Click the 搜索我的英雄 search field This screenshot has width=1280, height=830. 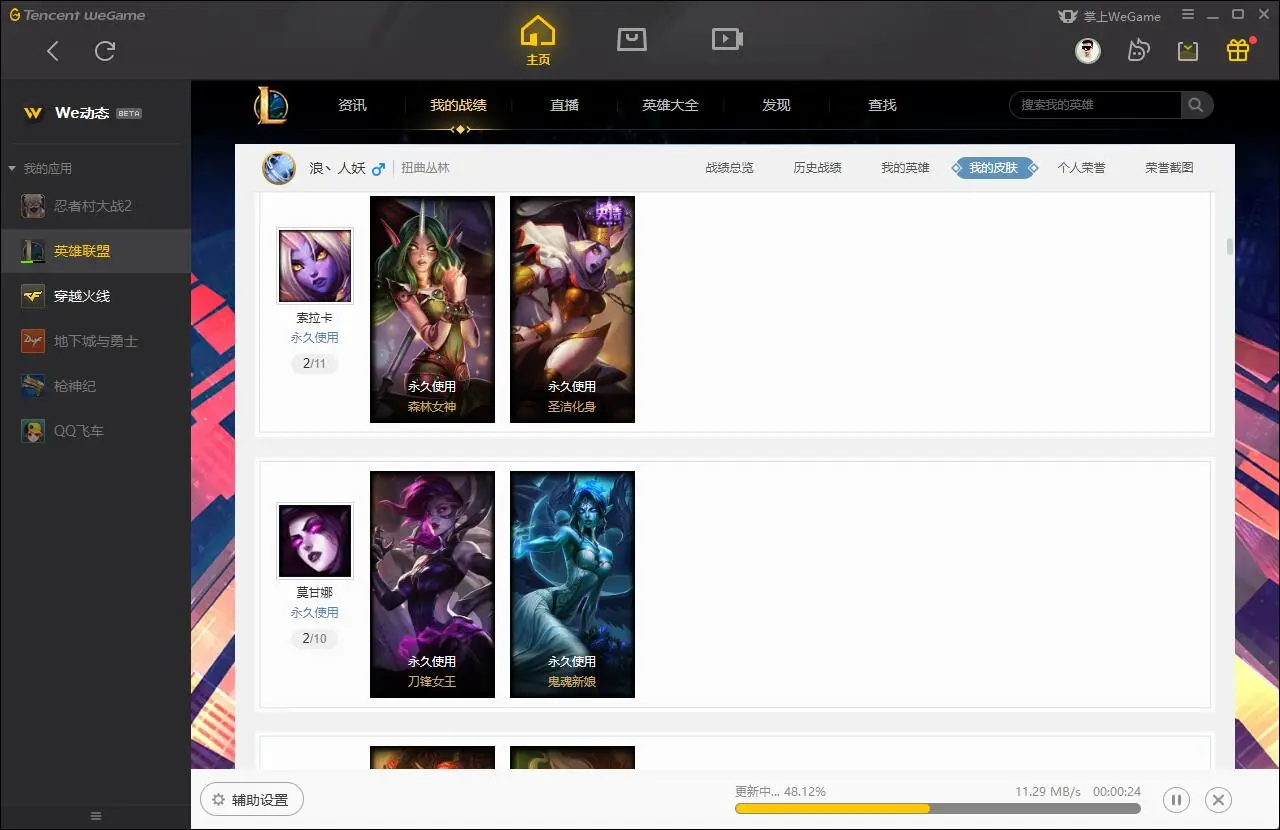tap(1095, 105)
